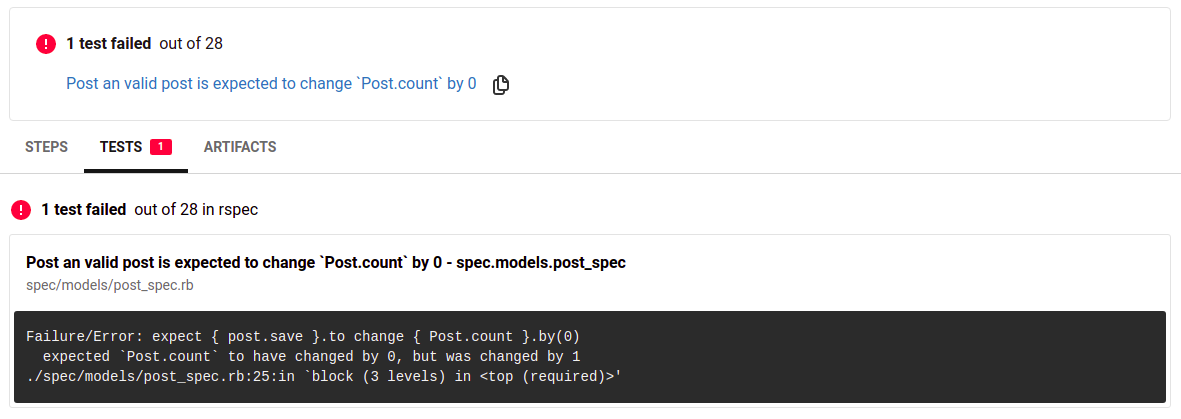Click the top "1 test failed" bold text
Screen dimensions: 1181x419
pyautogui.click(x=108, y=44)
